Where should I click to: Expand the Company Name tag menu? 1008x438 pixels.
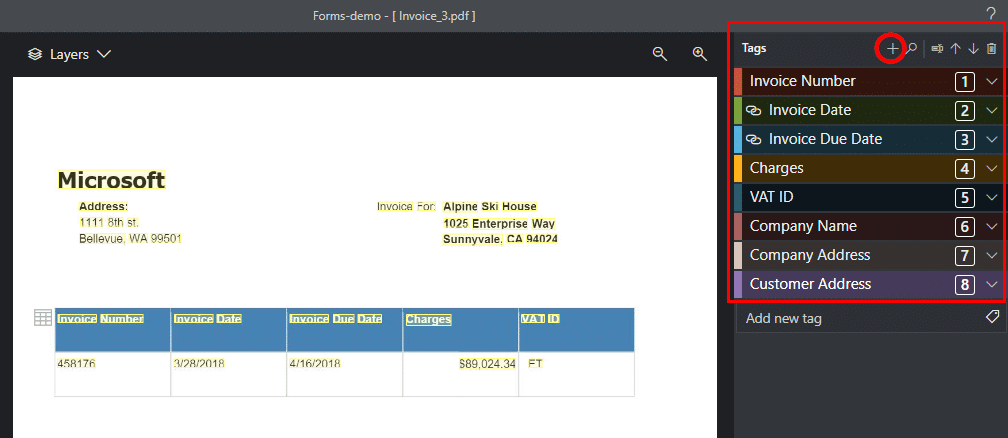coord(991,226)
